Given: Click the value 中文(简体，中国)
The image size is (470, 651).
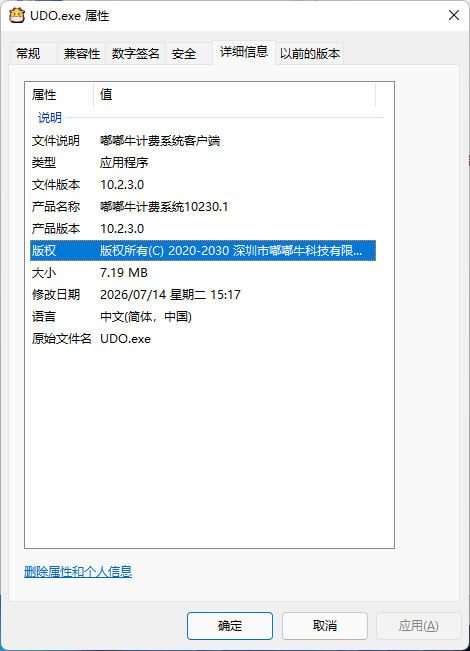Looking at the screenshot, I should [x=146, y=317].
